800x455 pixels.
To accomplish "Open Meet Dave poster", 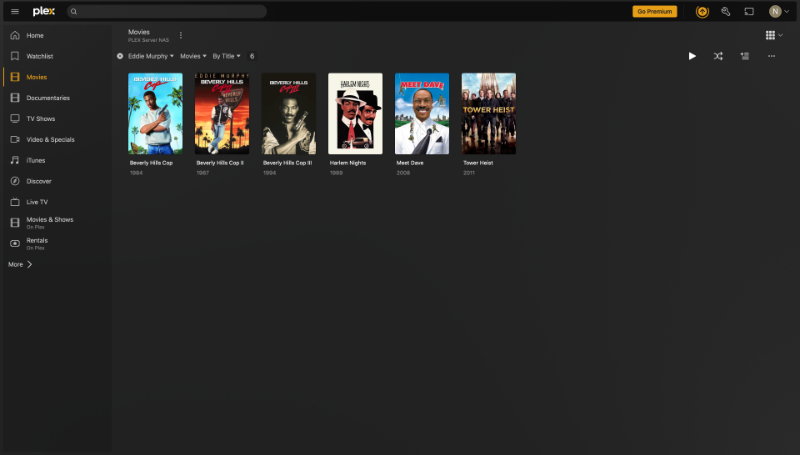I will pyautogui.click(x=422, y=113).
